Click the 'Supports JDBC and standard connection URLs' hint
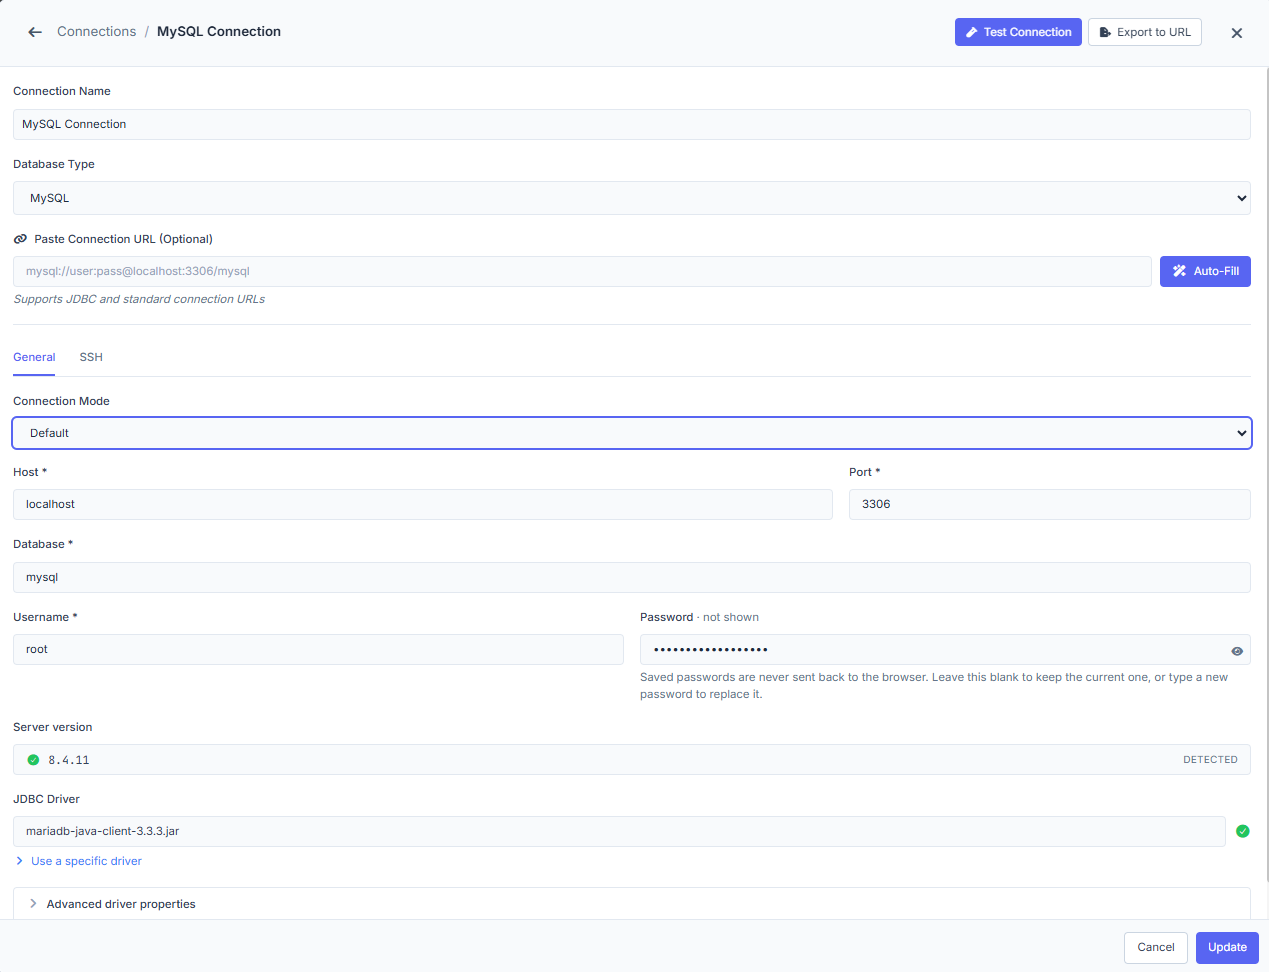The height and width of the screenshot is (972, 1269). pyautogui.click(x=139, y=299)
